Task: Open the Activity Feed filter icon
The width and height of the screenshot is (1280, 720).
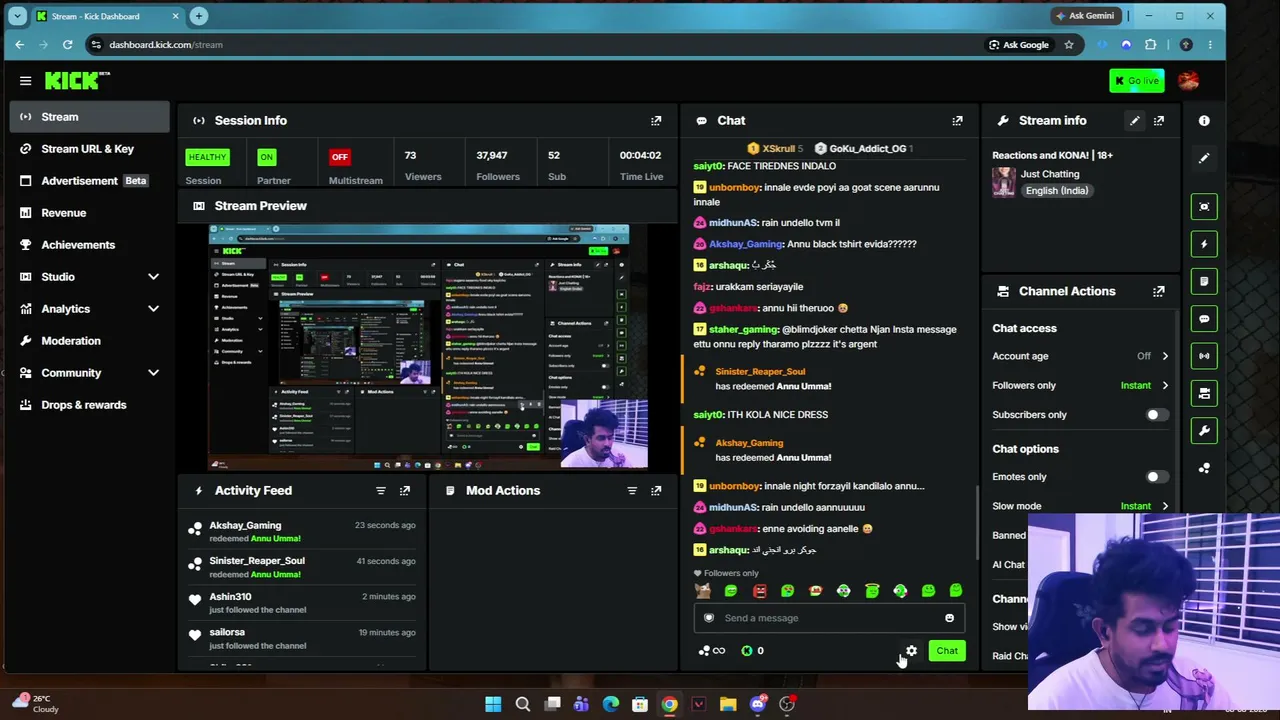Action: (x=380, y=491)
